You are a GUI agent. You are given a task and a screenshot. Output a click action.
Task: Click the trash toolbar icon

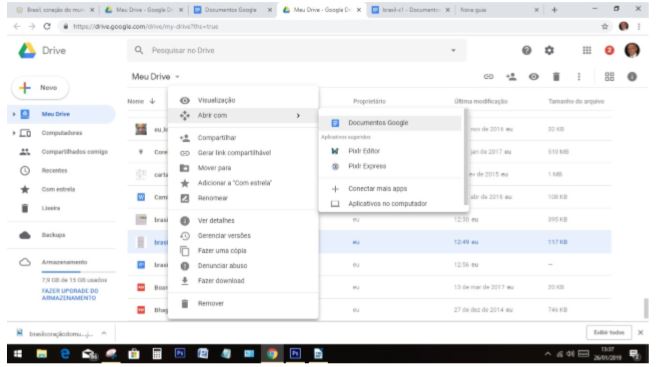556,77
